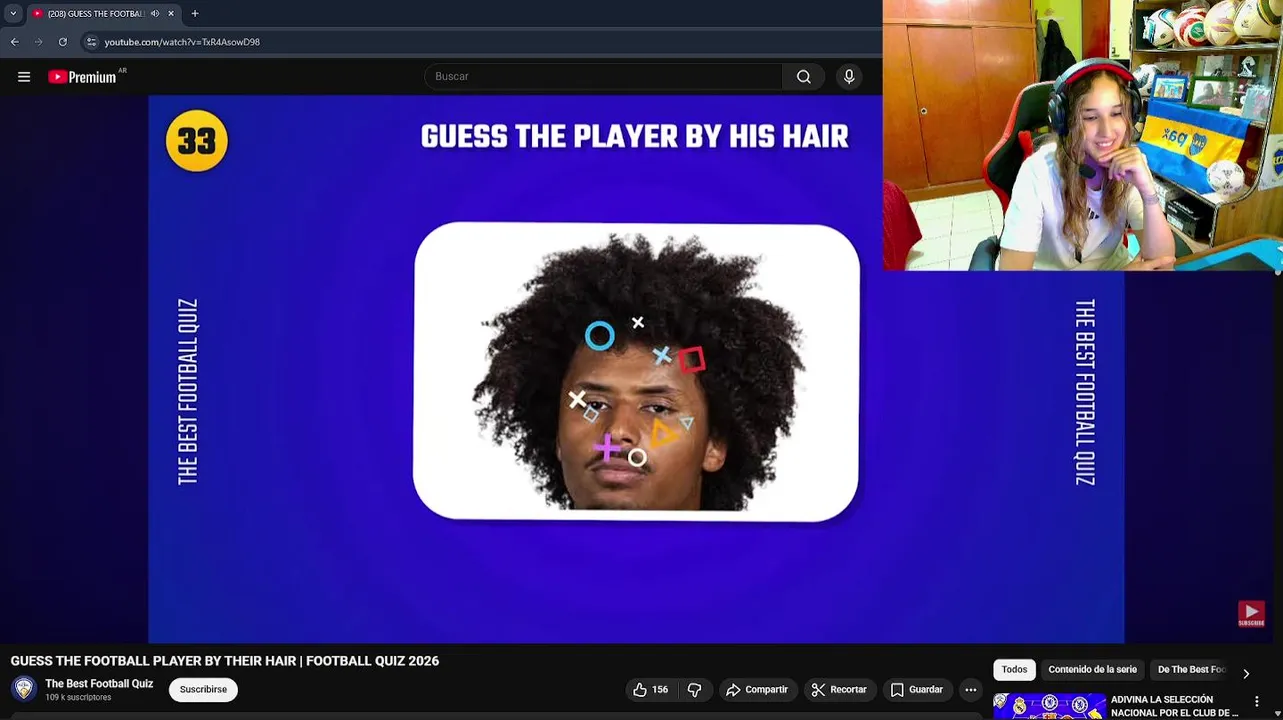Open ADIVINA LA SELECCIÓN NACIONAL video title

pyautogui.click(x=1175, y=706)
